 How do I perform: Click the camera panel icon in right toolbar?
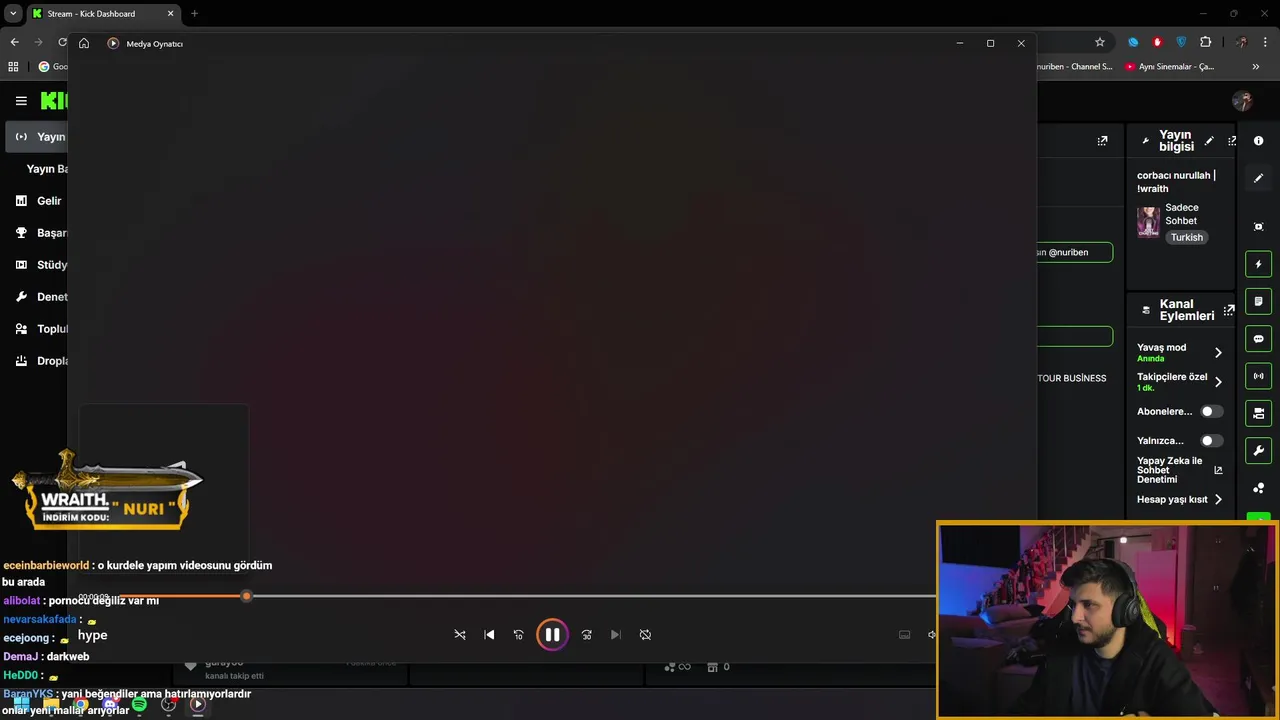click(x=1258, y=413)
